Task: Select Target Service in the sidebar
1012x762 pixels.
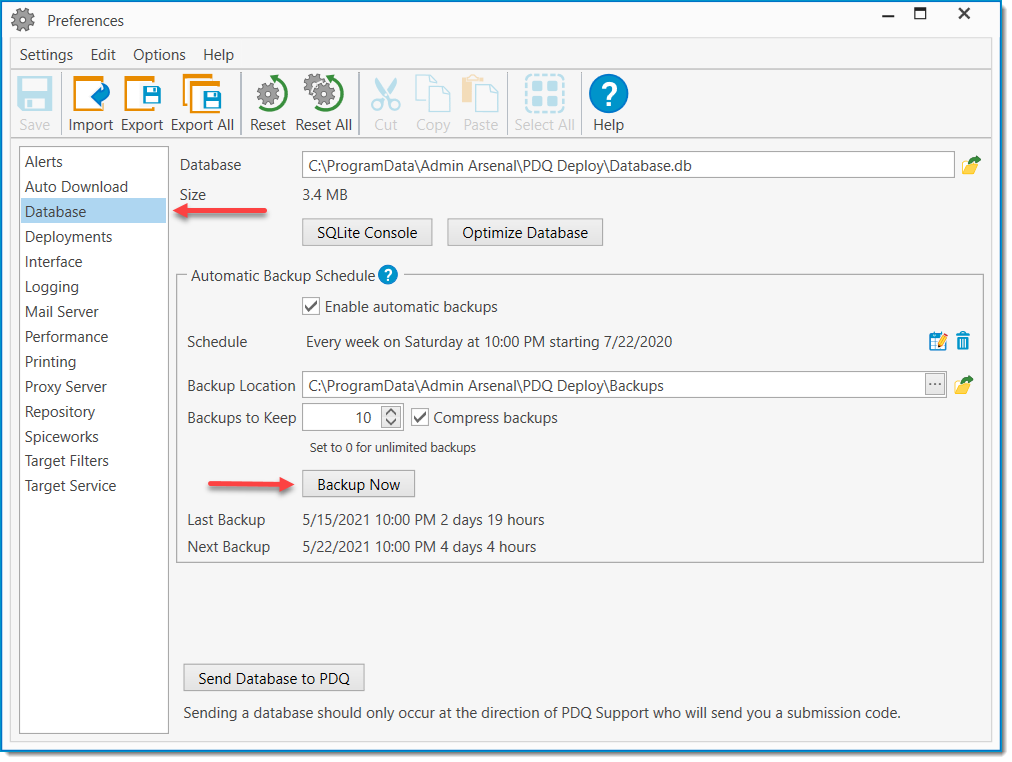Action: click(x=94, y=486)
